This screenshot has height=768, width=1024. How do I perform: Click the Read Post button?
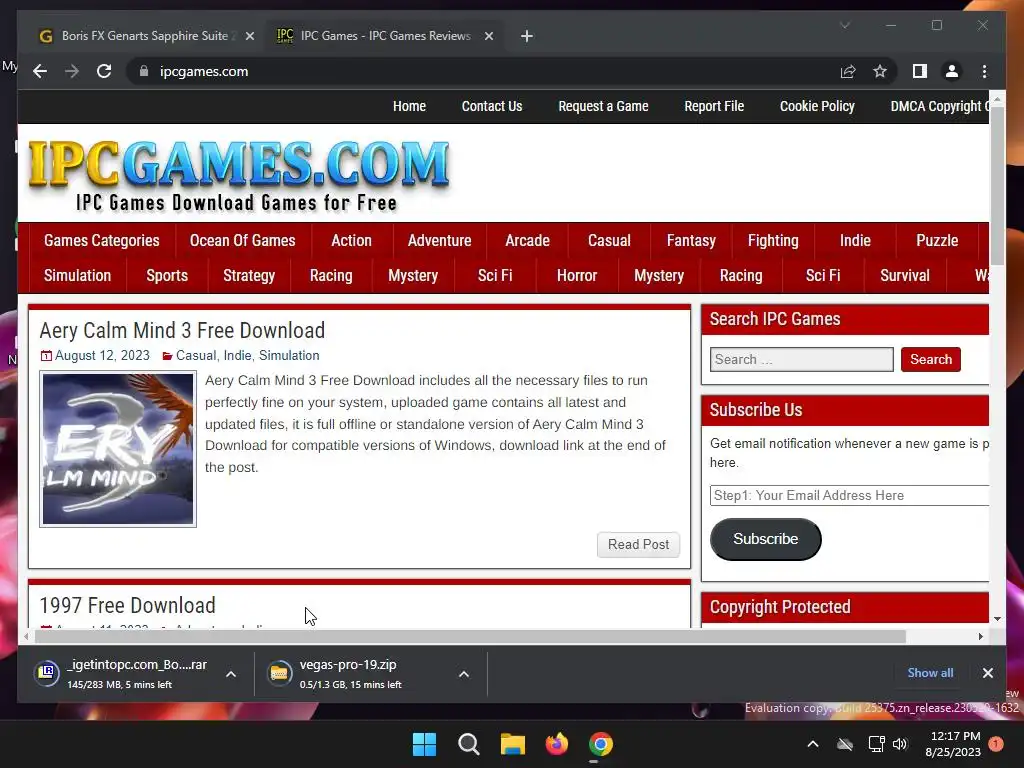638,545
